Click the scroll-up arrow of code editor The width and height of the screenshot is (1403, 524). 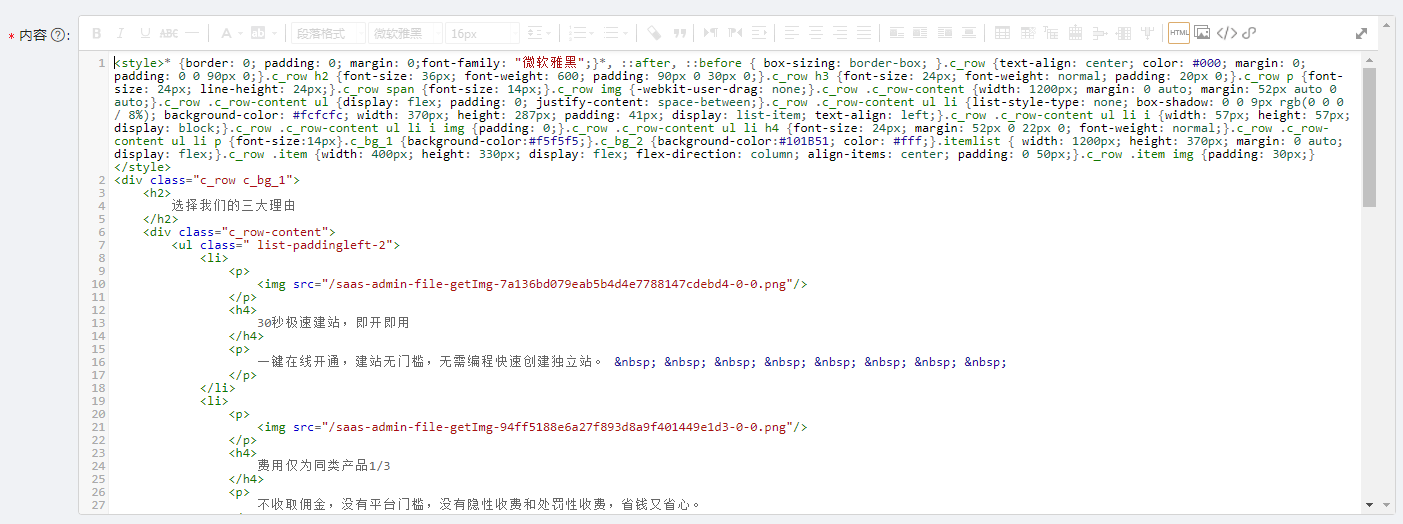[x=1369, y=58]
